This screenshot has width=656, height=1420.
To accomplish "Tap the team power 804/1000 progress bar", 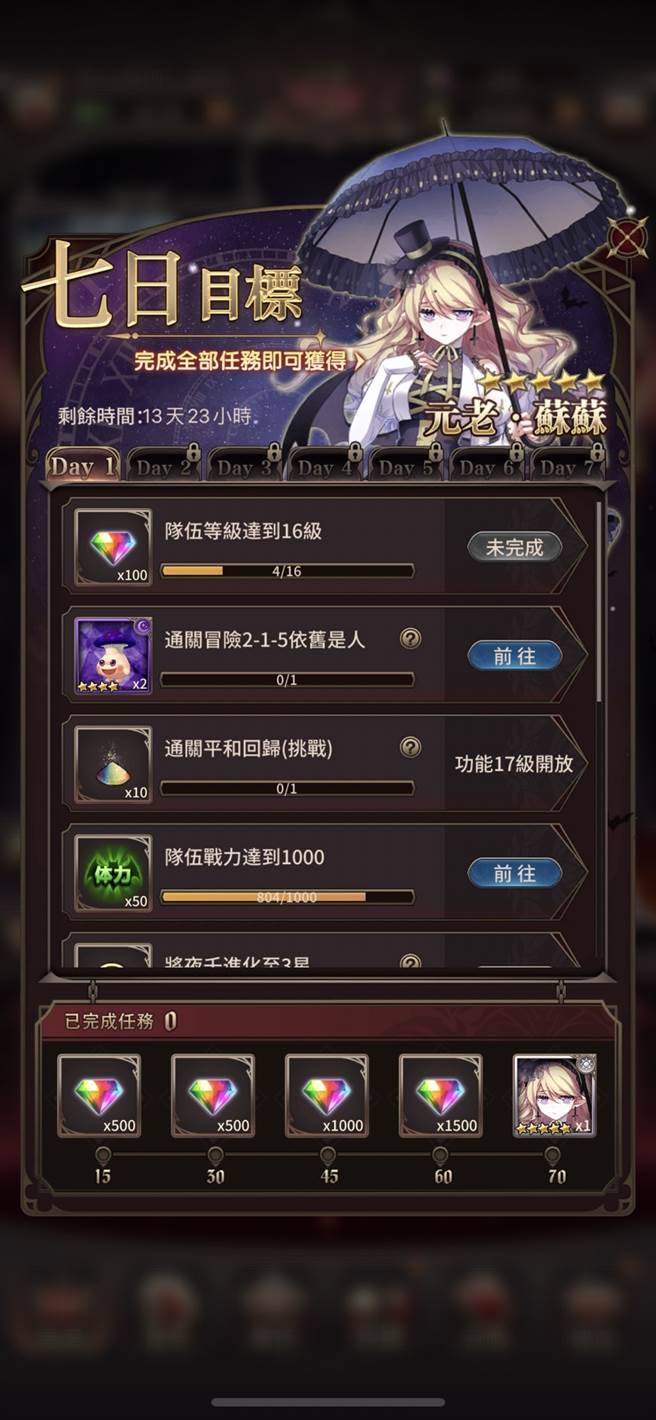I will click(x=287, y=897).
